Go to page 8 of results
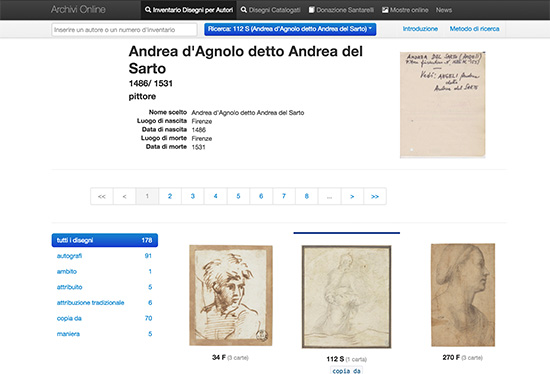 click(x=307, y=196)
